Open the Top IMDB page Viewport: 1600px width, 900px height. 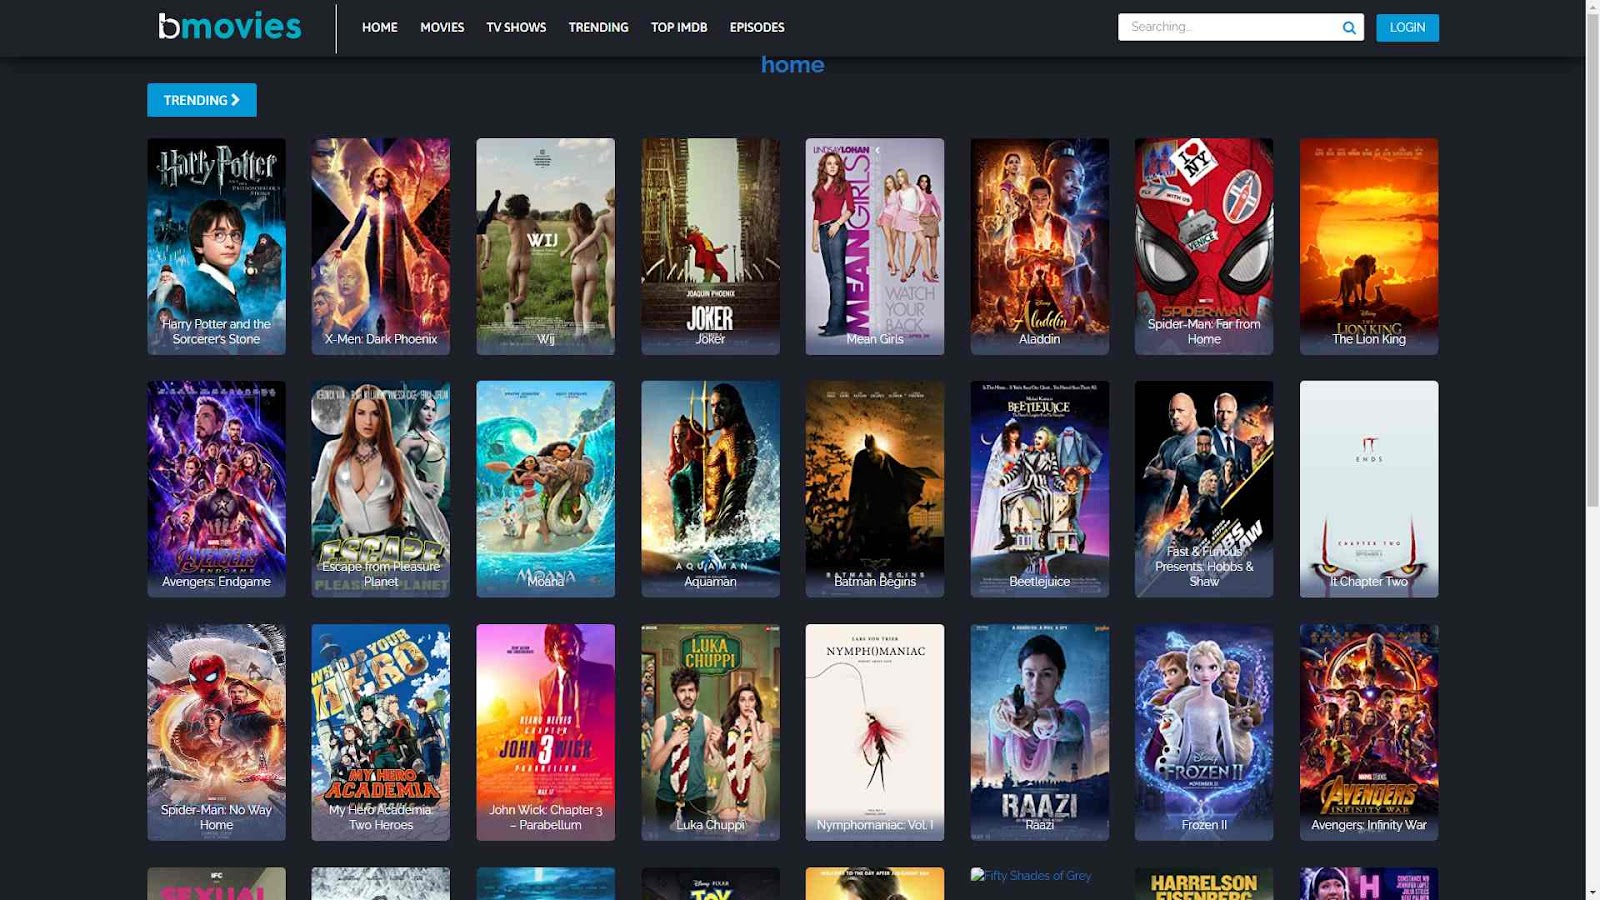(679, 28)
